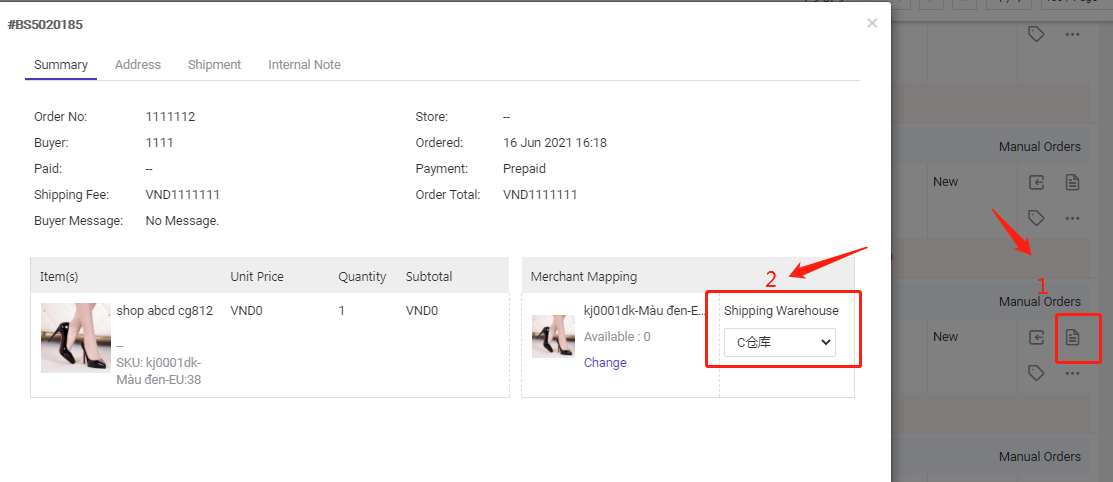Screen dimensions: 1113x482
Task: Click the topmost tag icon in background list
Action: [x=1036, y=33]
